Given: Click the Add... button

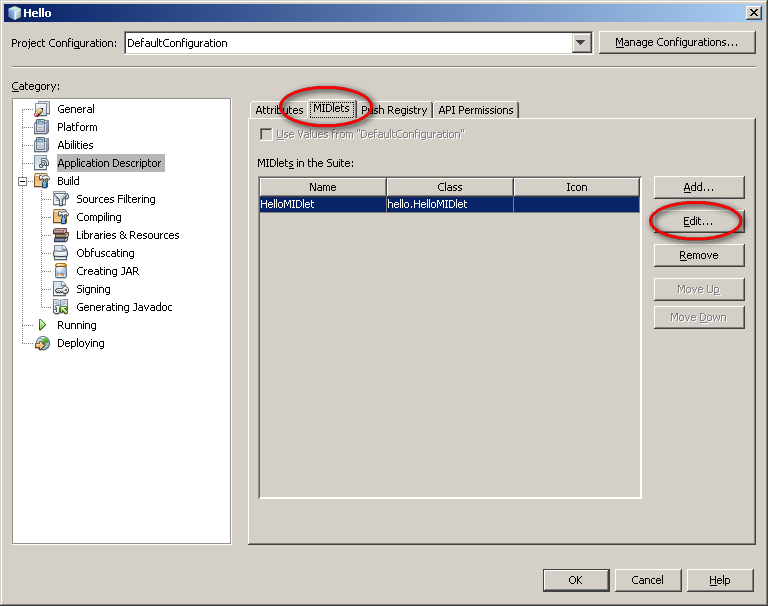Looking at the screenshot, I should [698, 187].
